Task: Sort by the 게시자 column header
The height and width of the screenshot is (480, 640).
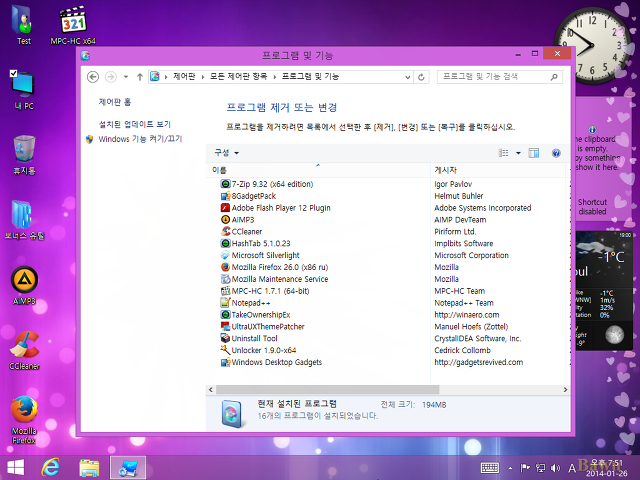Action: coord(498,170)
